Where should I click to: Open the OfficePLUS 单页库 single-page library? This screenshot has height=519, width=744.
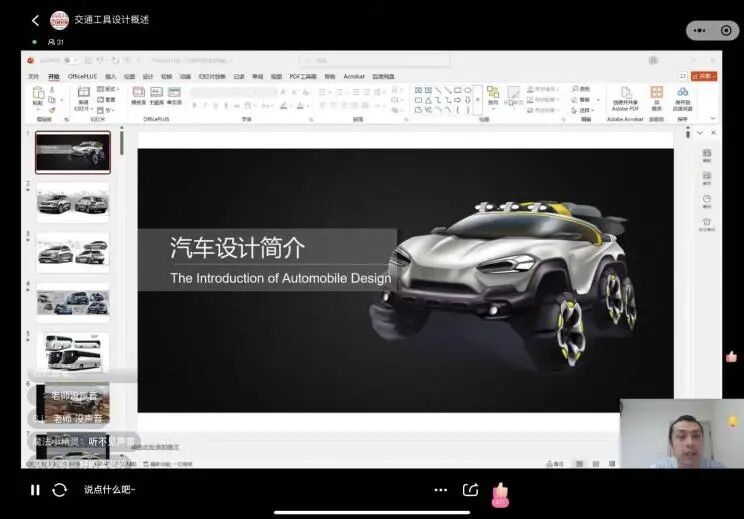[x=174, y=95]
